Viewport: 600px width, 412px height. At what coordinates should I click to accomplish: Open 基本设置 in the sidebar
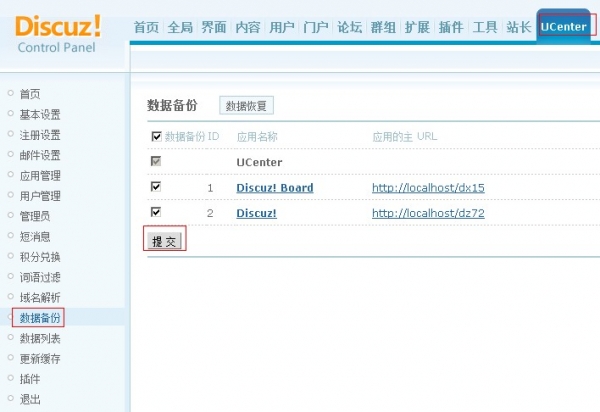pyautogui.click(x=40, y=114)
